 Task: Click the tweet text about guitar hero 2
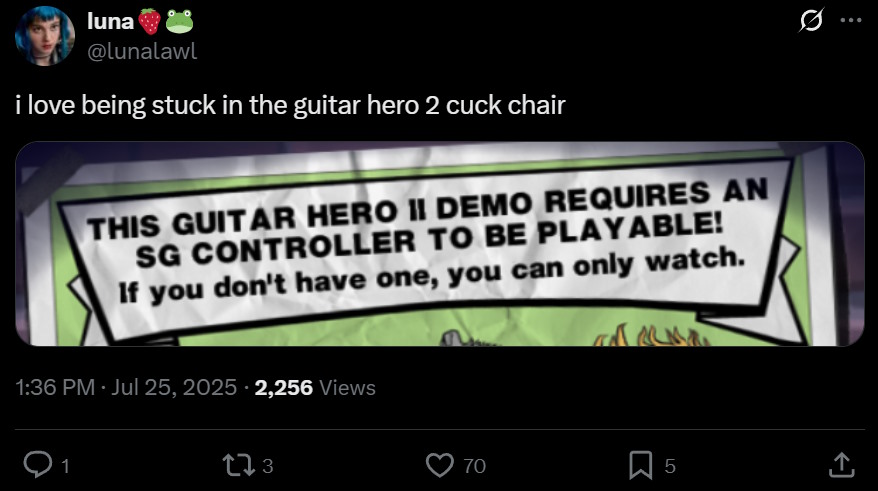pos(291,105)
